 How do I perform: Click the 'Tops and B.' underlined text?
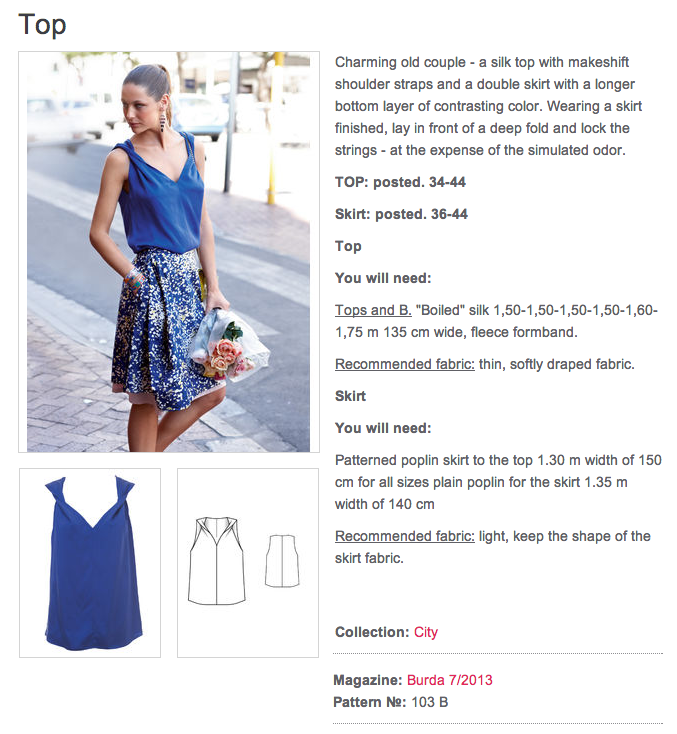pyautogui.click(x=373, y=310)
